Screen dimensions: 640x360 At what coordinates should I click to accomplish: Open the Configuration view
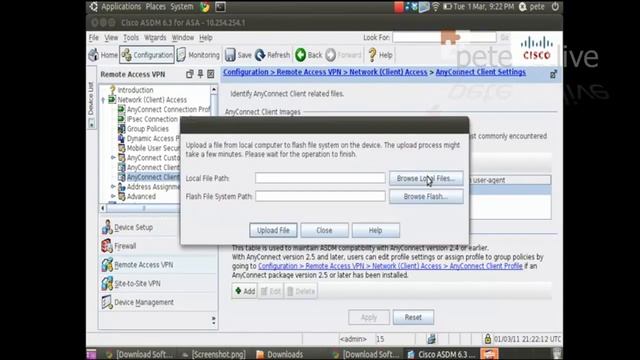147,55
